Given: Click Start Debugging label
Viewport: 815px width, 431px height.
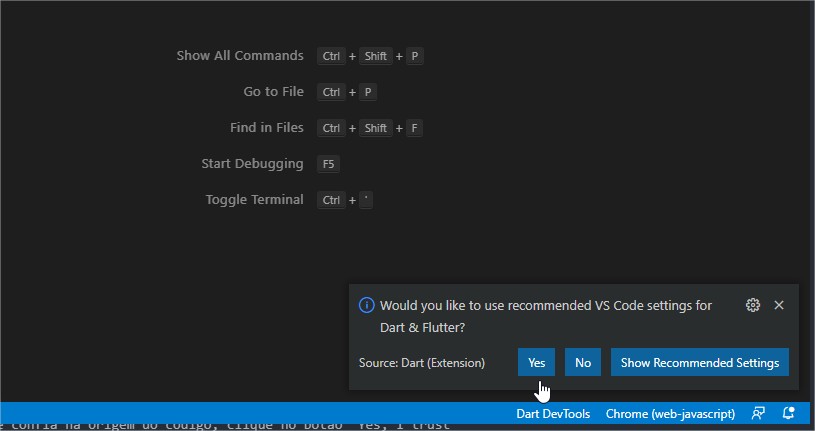Looking at the screenshot, I should pyautogui.click(x=252, y=164).
